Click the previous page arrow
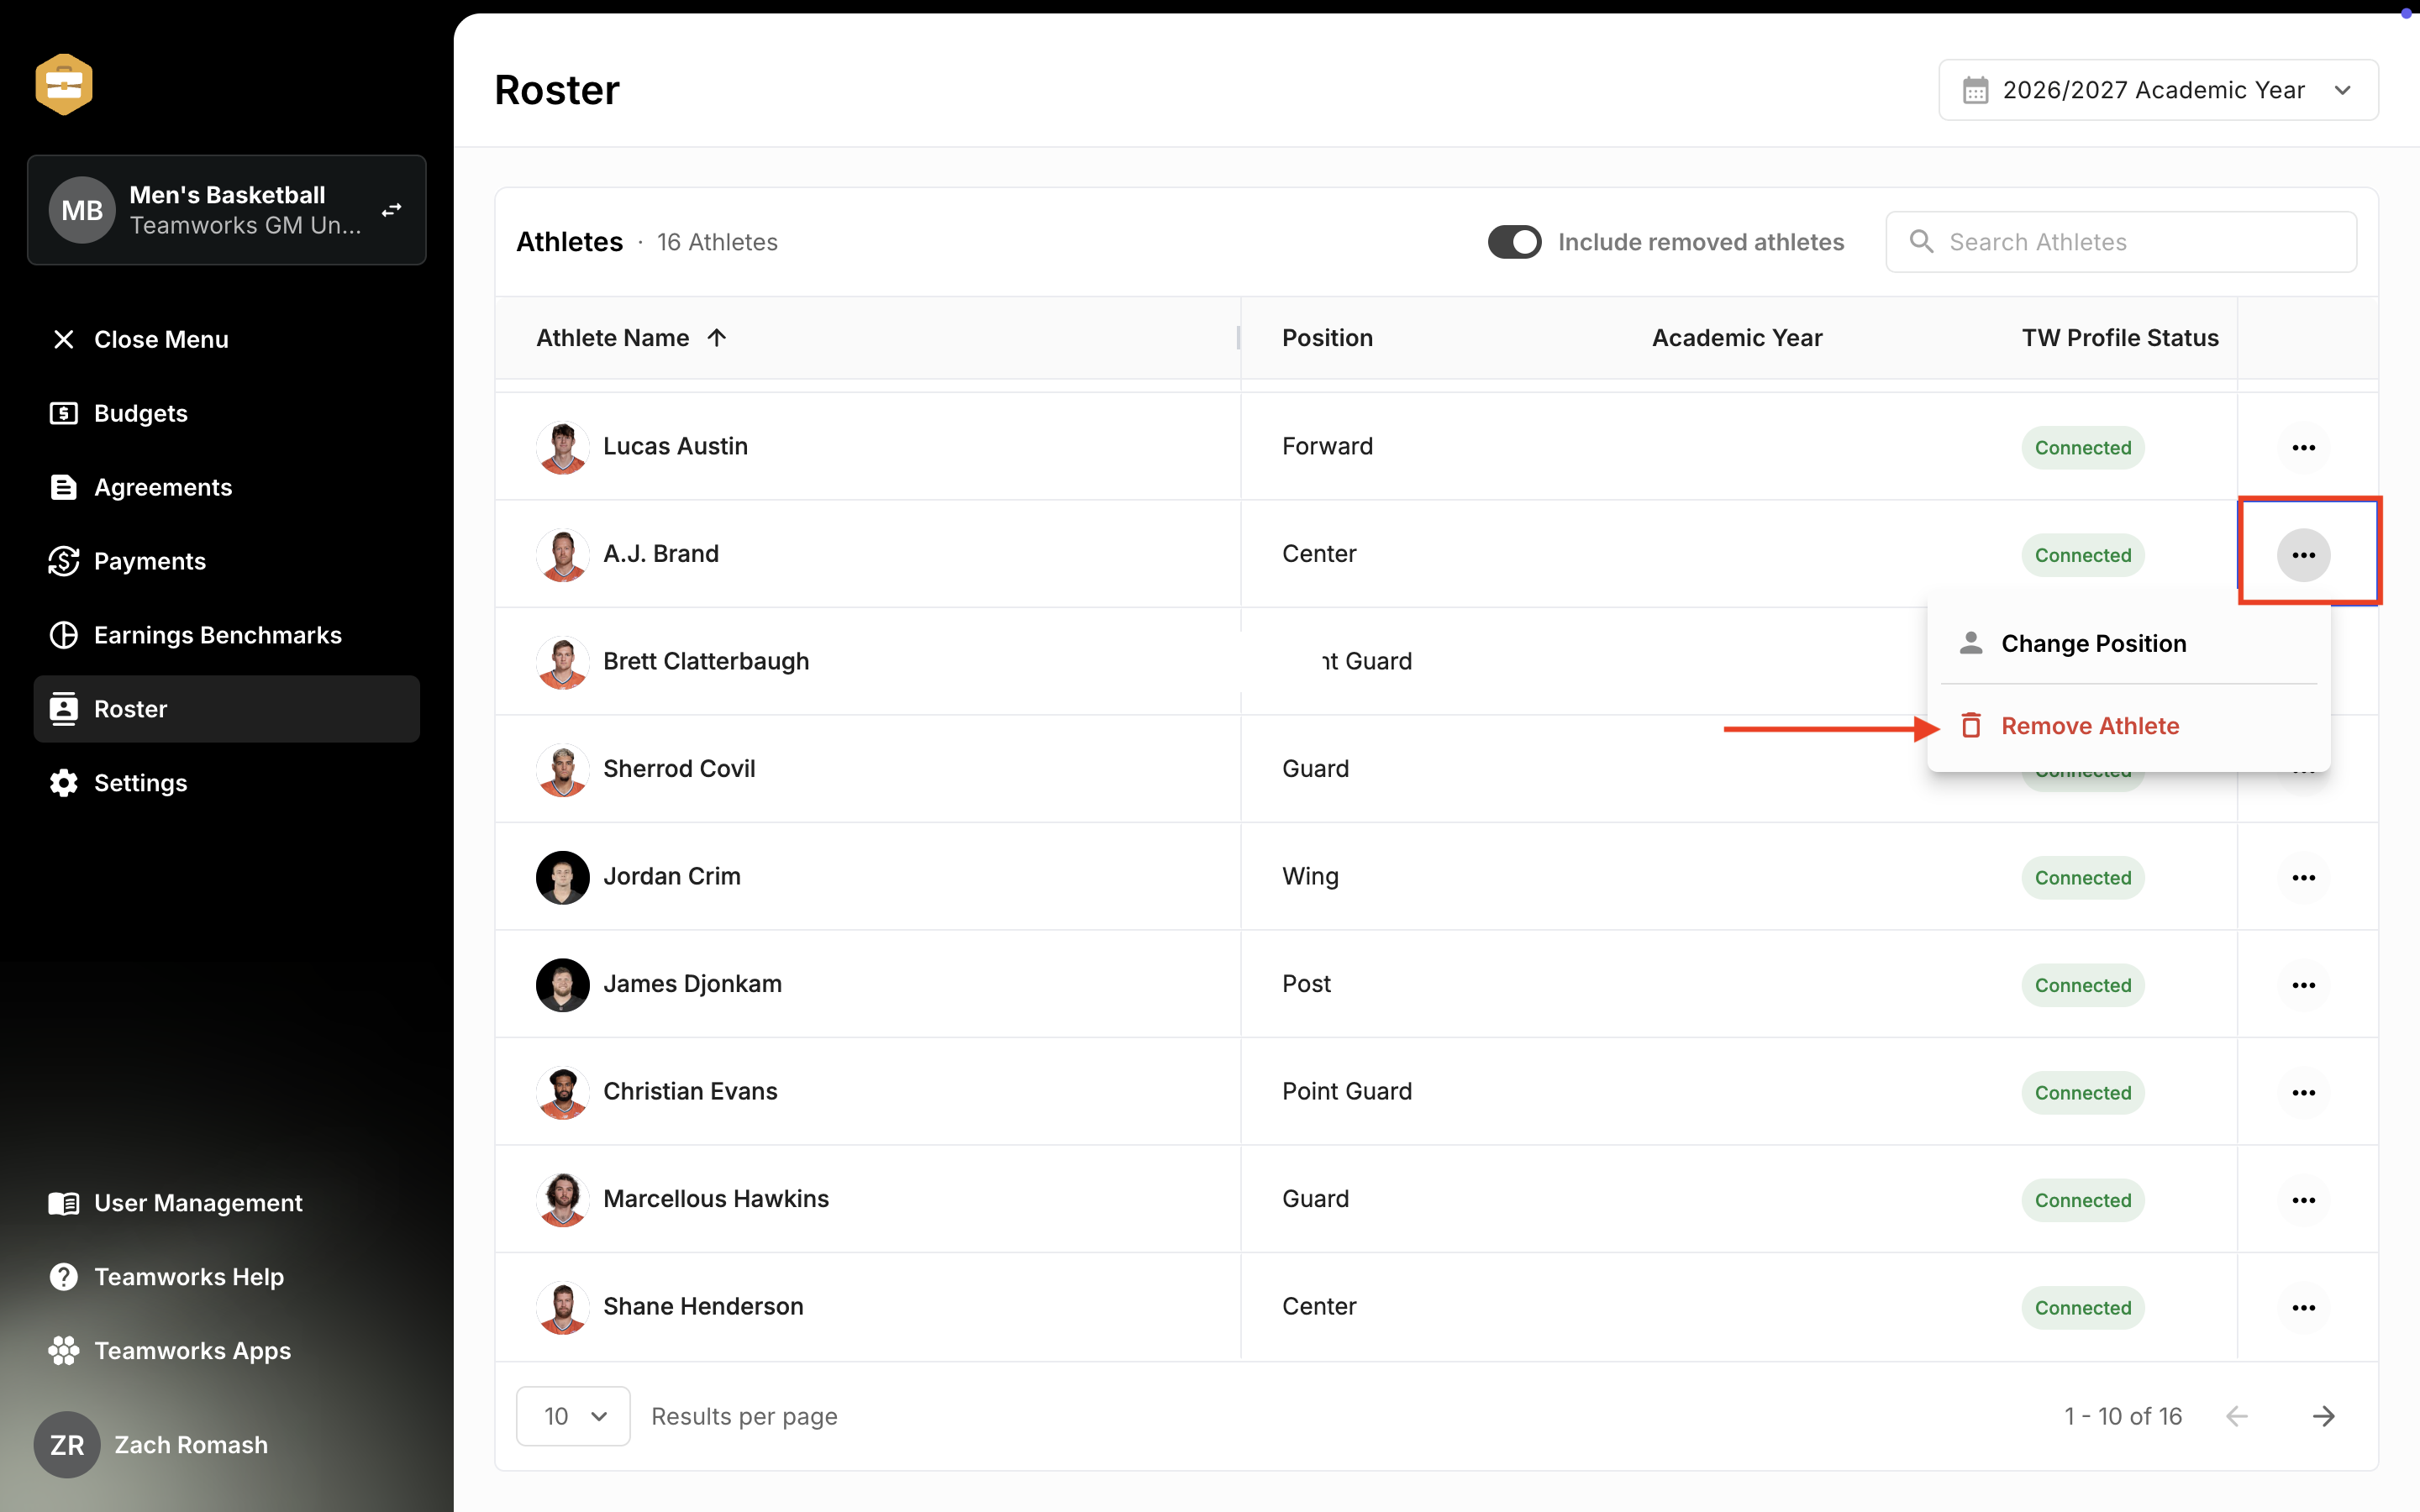The height and width of the screenshot is (1512, 2420). click(x=2237, y=1416)
